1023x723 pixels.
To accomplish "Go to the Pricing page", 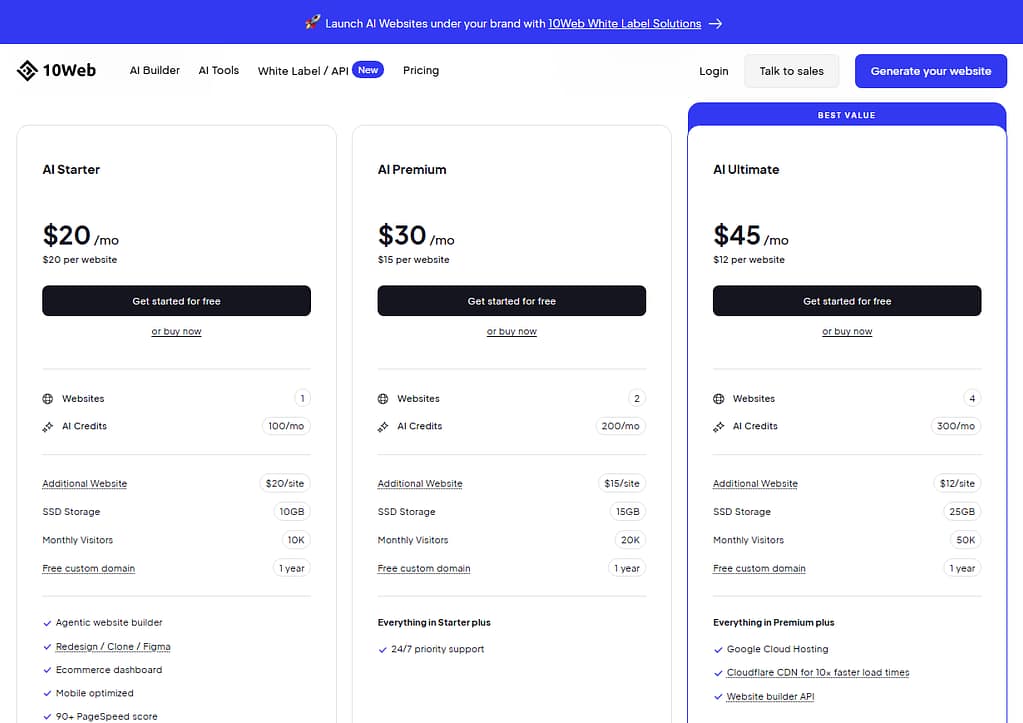I will (x=421, y=70).
